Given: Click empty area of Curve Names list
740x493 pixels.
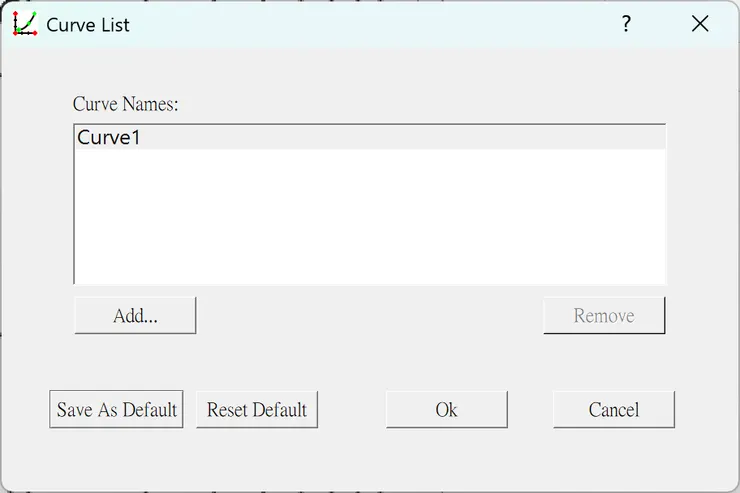Looking at the screenshot, I should click(x=369, y=220).
